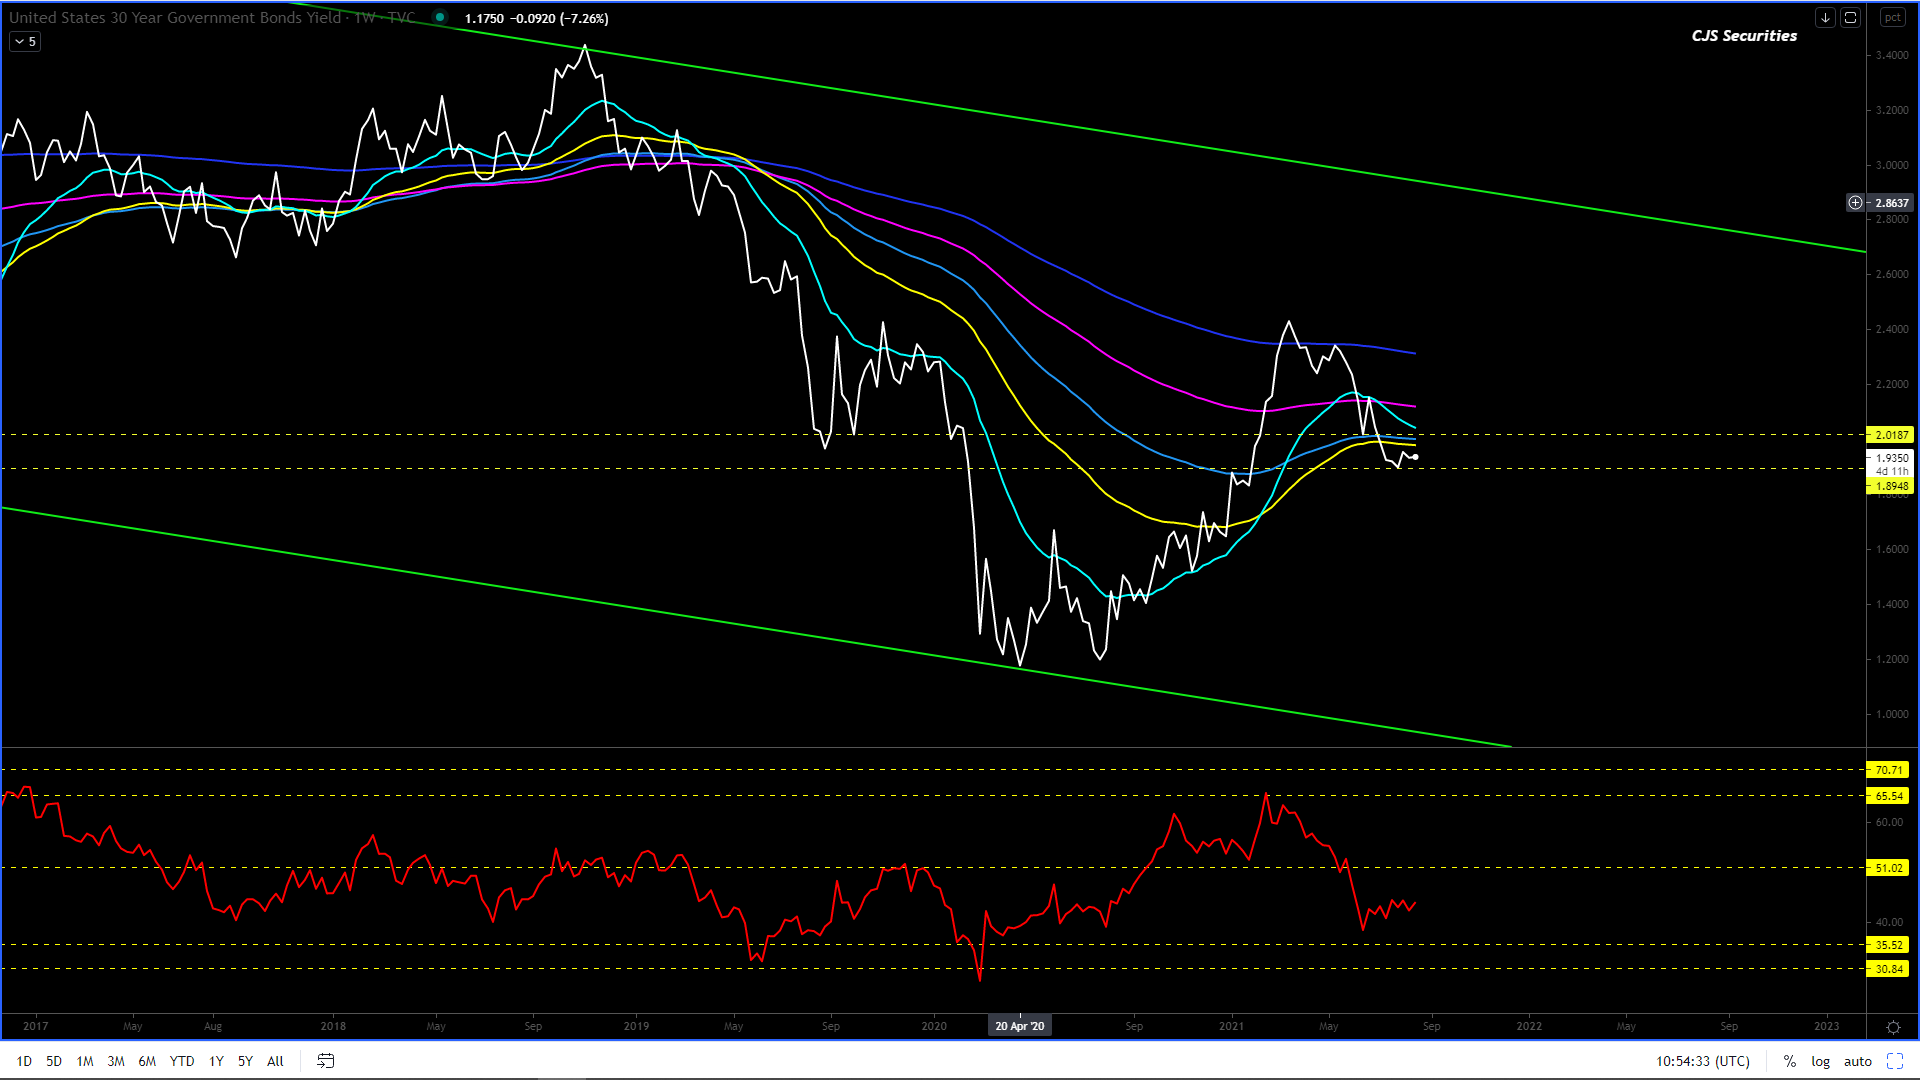Click the green status dot near symbol title
Screen dimensions: 1920x1080
(x=440, y=17)
